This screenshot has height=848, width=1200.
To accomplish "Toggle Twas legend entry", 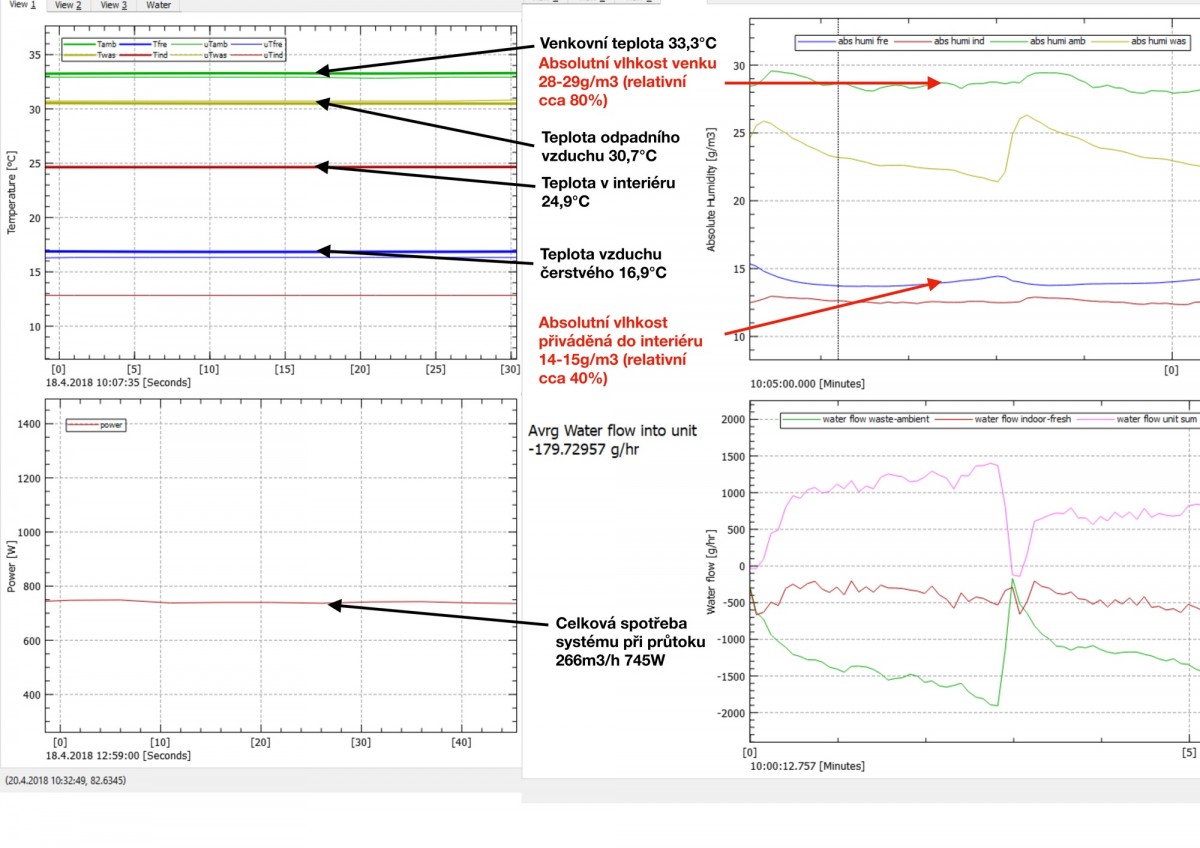I will click(x=107, y=55).
